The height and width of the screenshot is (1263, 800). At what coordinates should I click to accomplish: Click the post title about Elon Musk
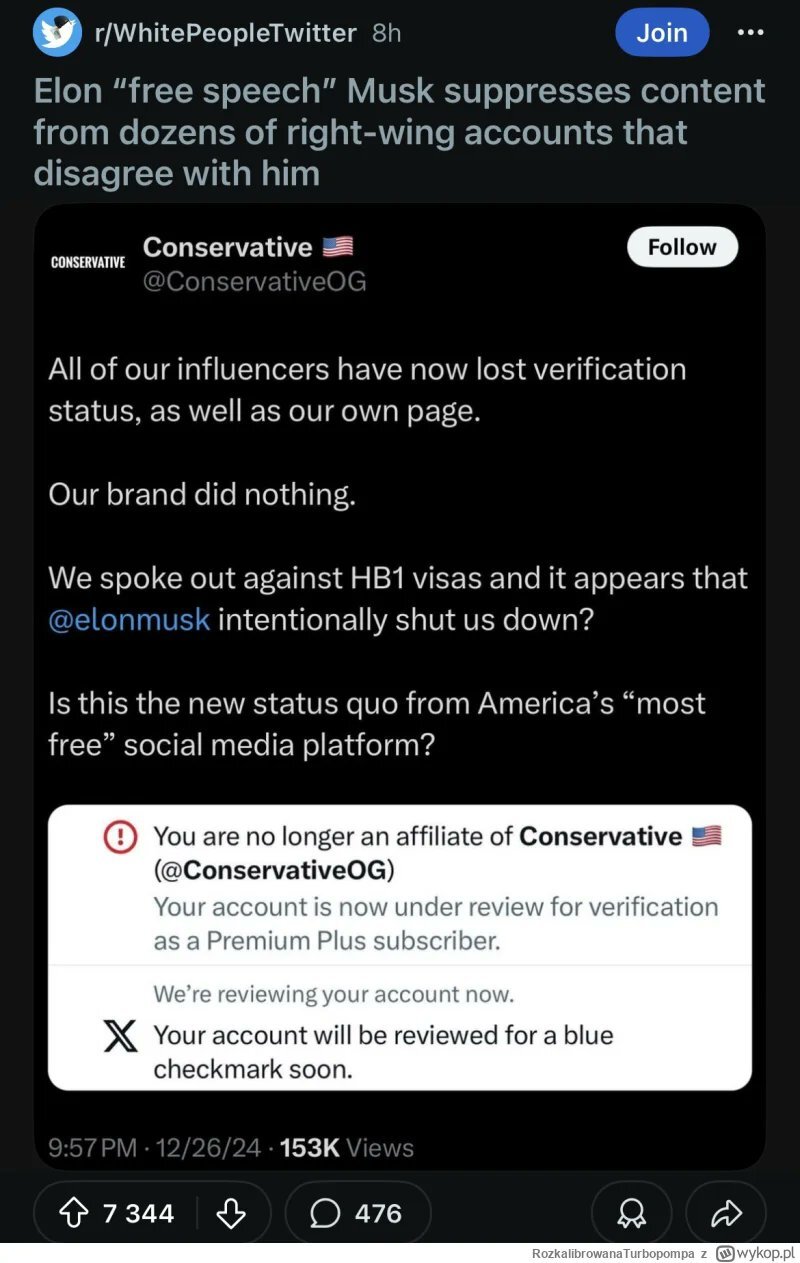(399, 132)
